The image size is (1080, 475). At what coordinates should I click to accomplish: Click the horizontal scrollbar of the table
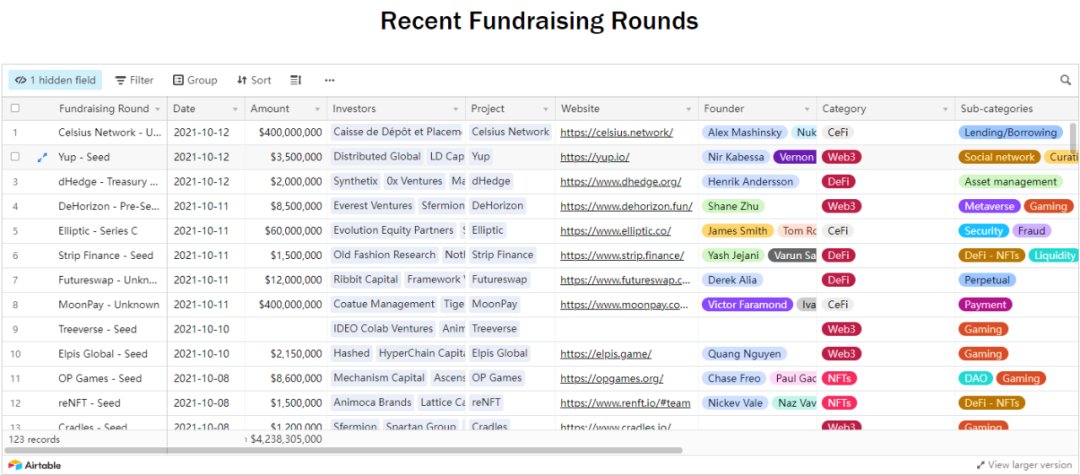pyautogui.click(x=344, y=450)
